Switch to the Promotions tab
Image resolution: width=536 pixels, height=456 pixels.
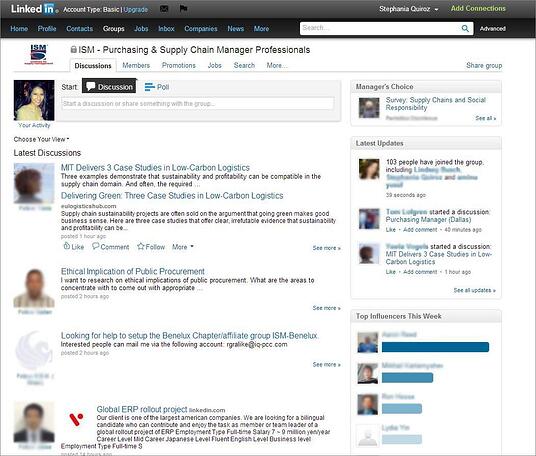pos(178,65)
